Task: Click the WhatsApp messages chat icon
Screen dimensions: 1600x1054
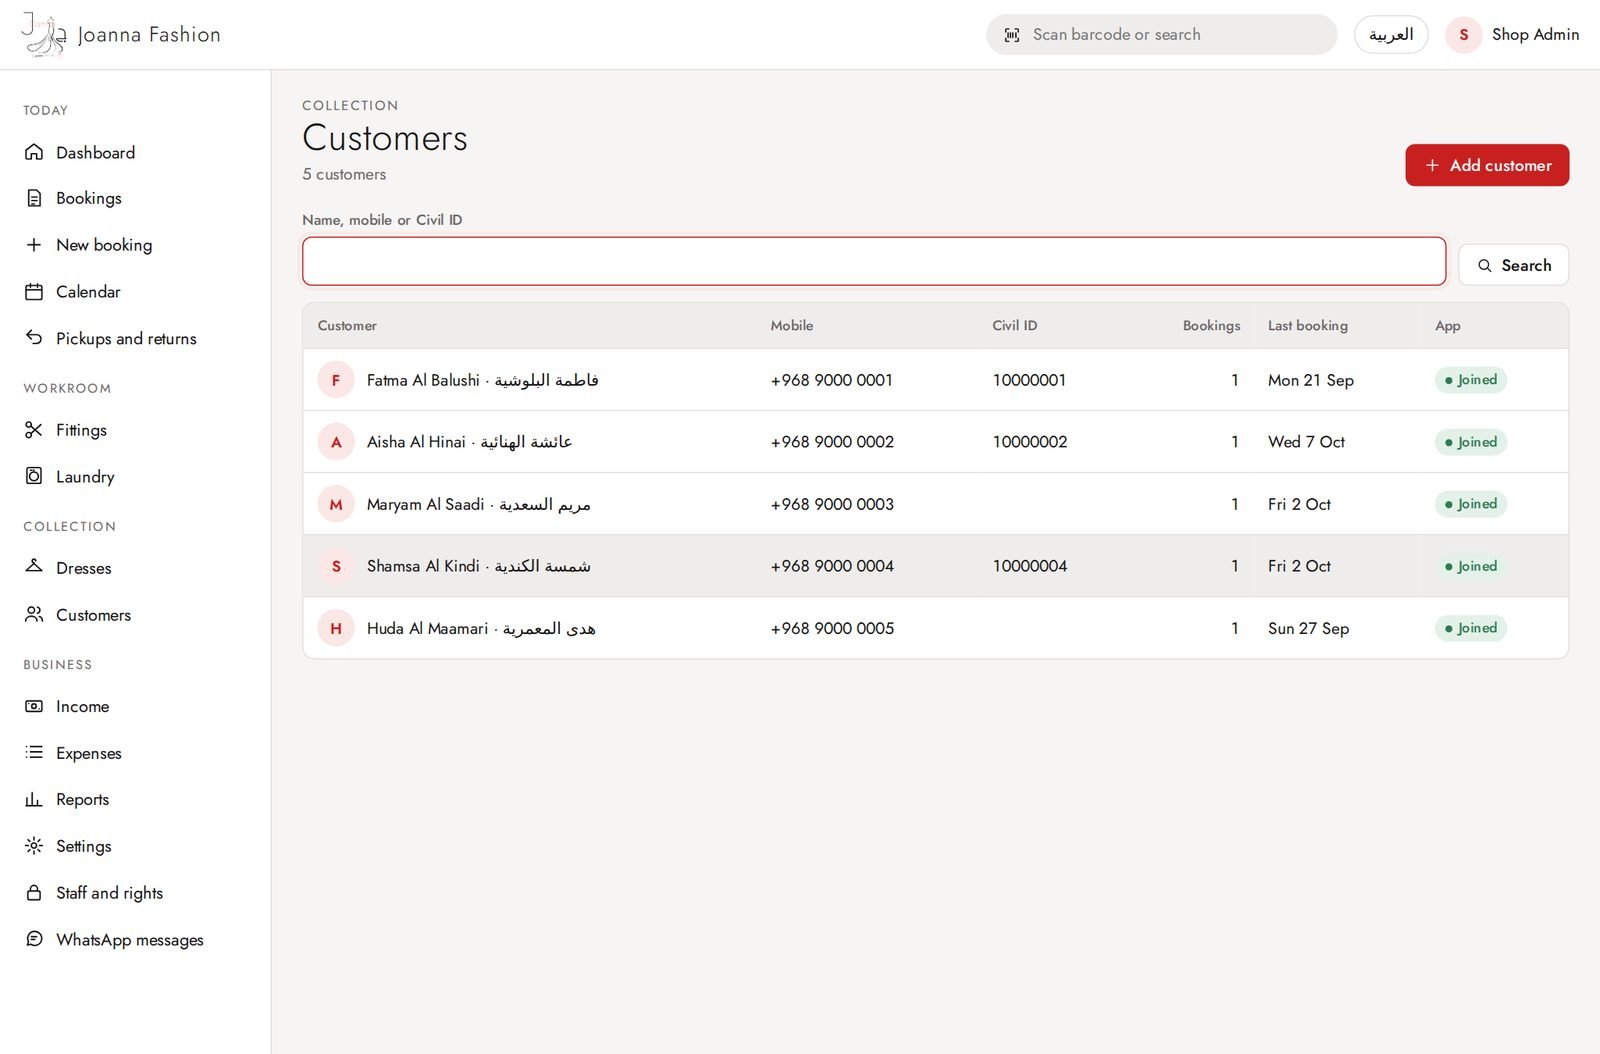Action: click(x=34, y=939)
